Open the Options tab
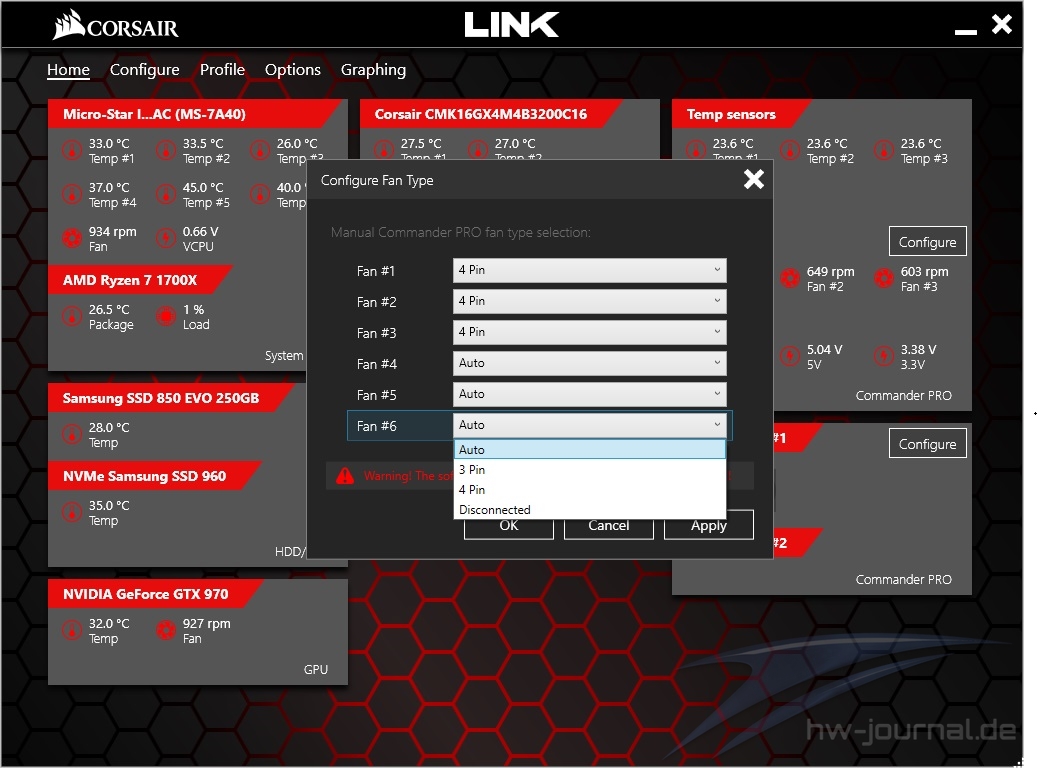1037x768 pixels. tap(292, 69)
